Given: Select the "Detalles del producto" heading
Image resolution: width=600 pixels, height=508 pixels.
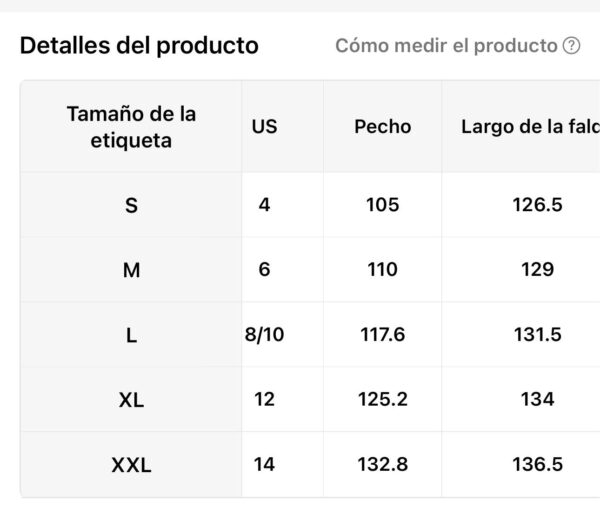Looking at the screenshot, I should (139, 46).
